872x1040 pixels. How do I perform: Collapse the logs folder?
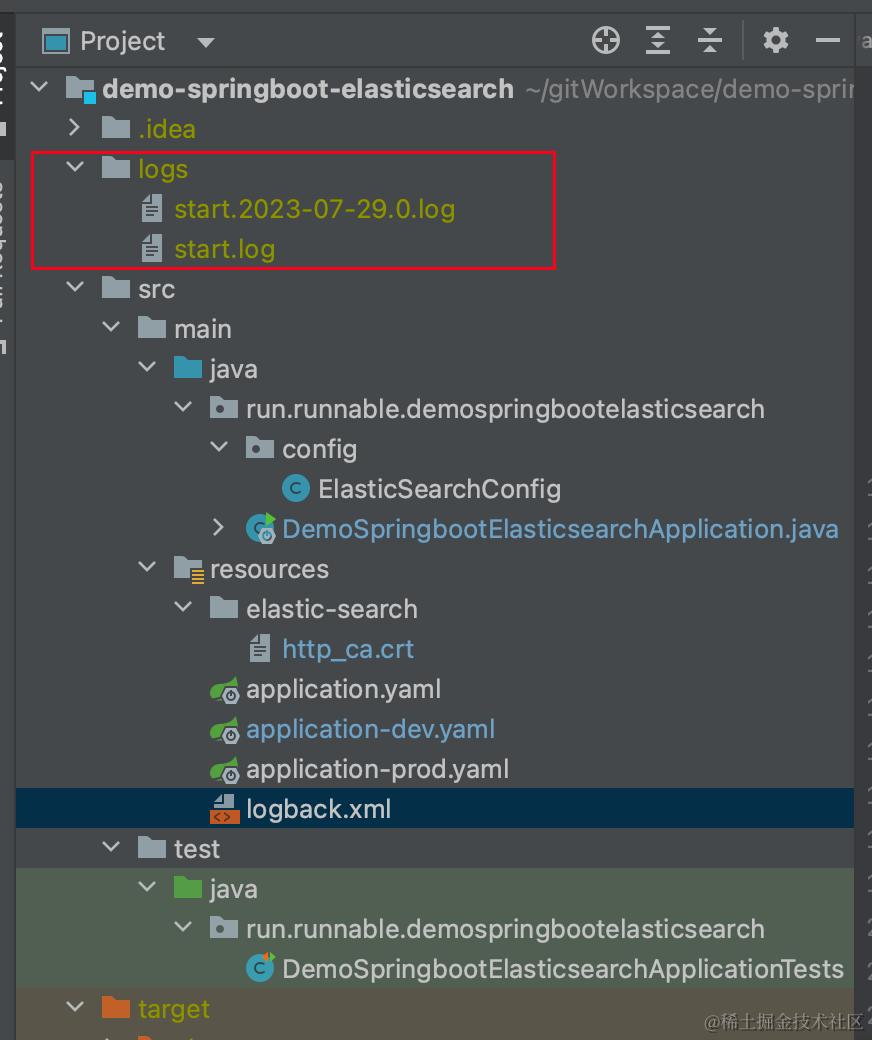click(x=76, y=166)
